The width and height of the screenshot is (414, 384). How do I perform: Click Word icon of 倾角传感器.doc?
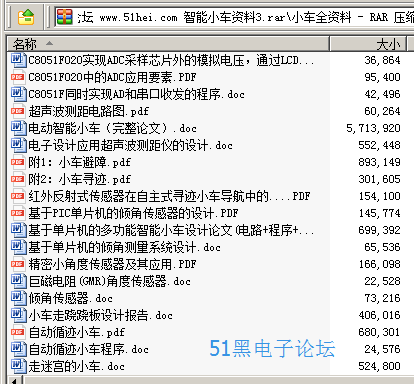point(18,298)
